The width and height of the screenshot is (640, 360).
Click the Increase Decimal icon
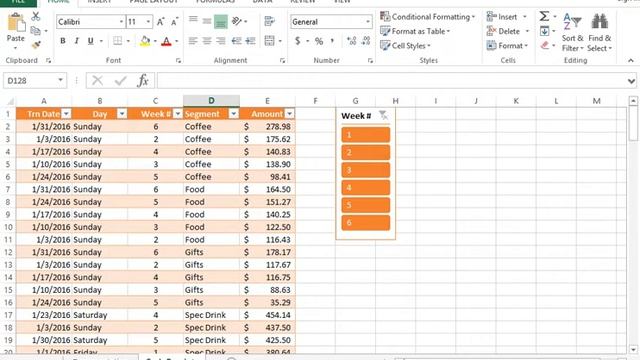(x=351, y=41)
